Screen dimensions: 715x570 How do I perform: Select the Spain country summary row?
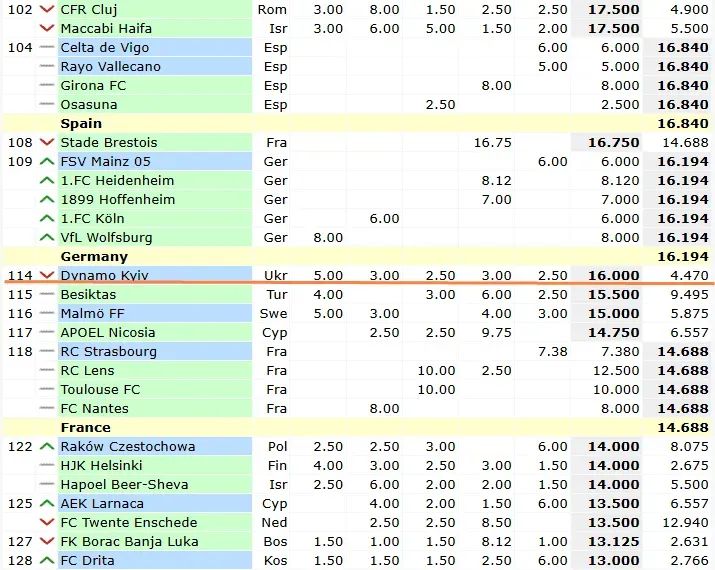click(82, 123)
